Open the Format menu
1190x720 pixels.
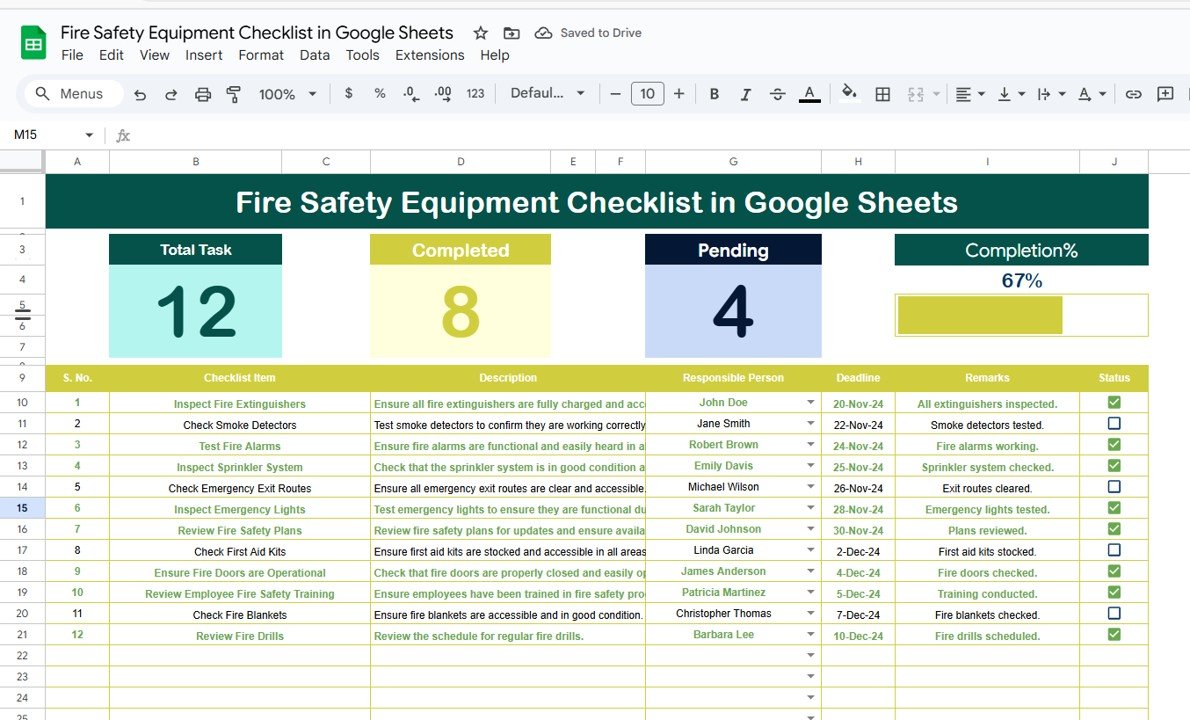[x=261, y=55]
